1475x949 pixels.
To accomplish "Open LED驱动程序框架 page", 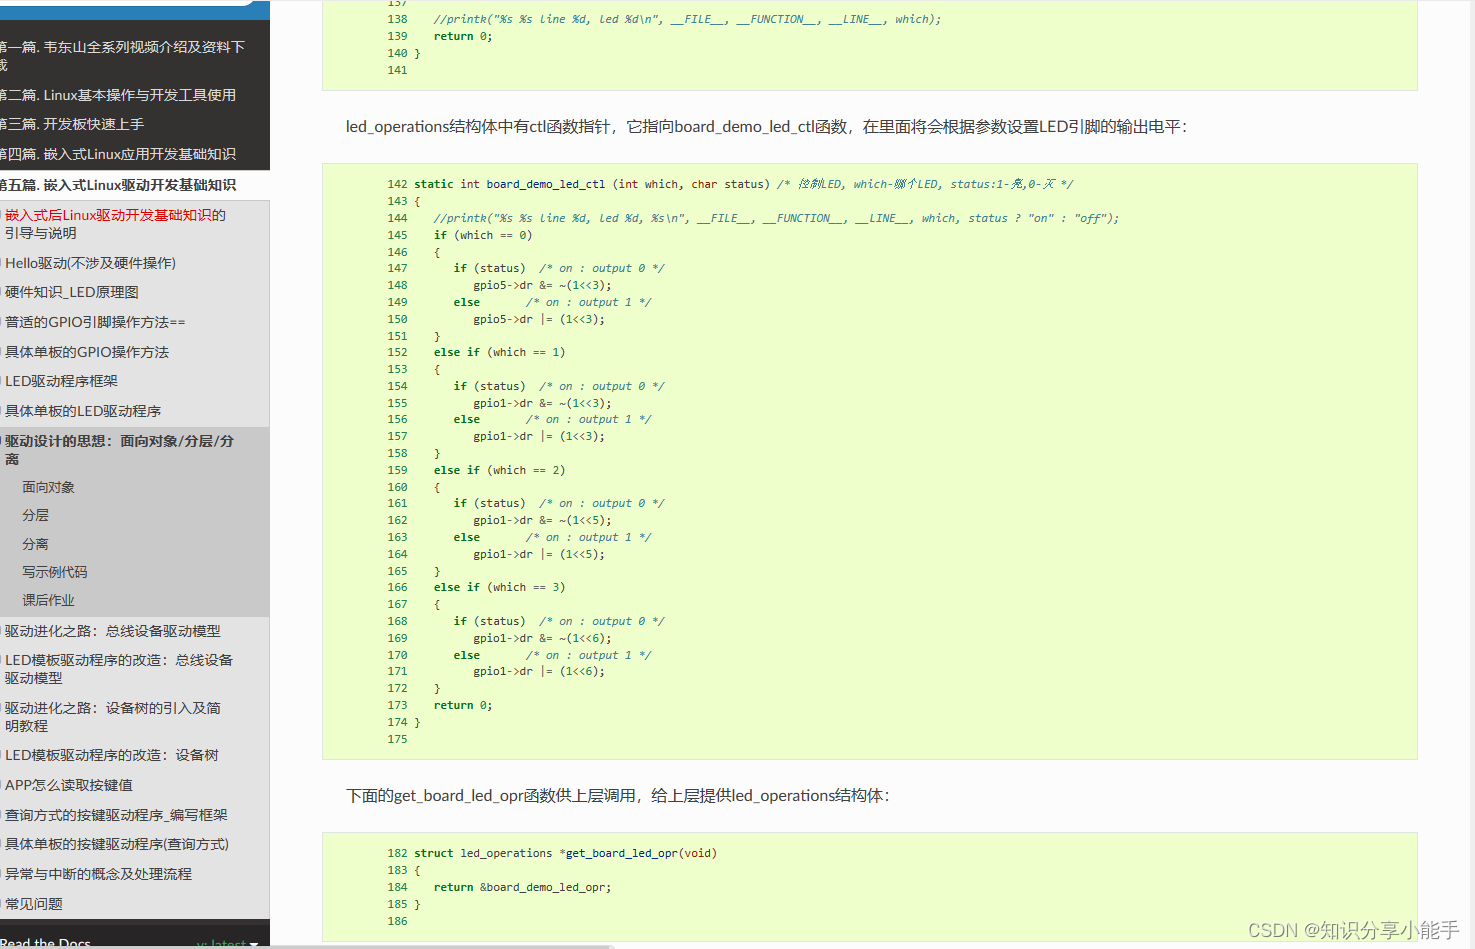I will point(61,381).
